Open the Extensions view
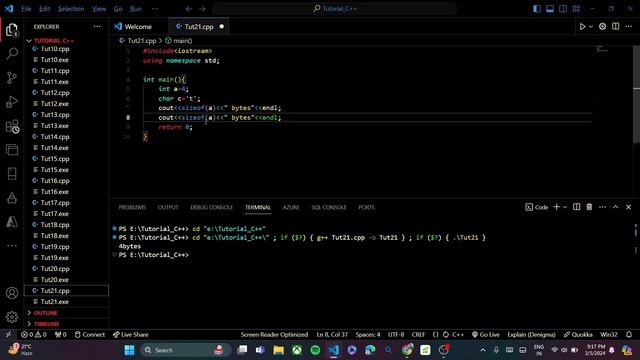640x360 pixels. pyautogui.click(x=12, y=126)
